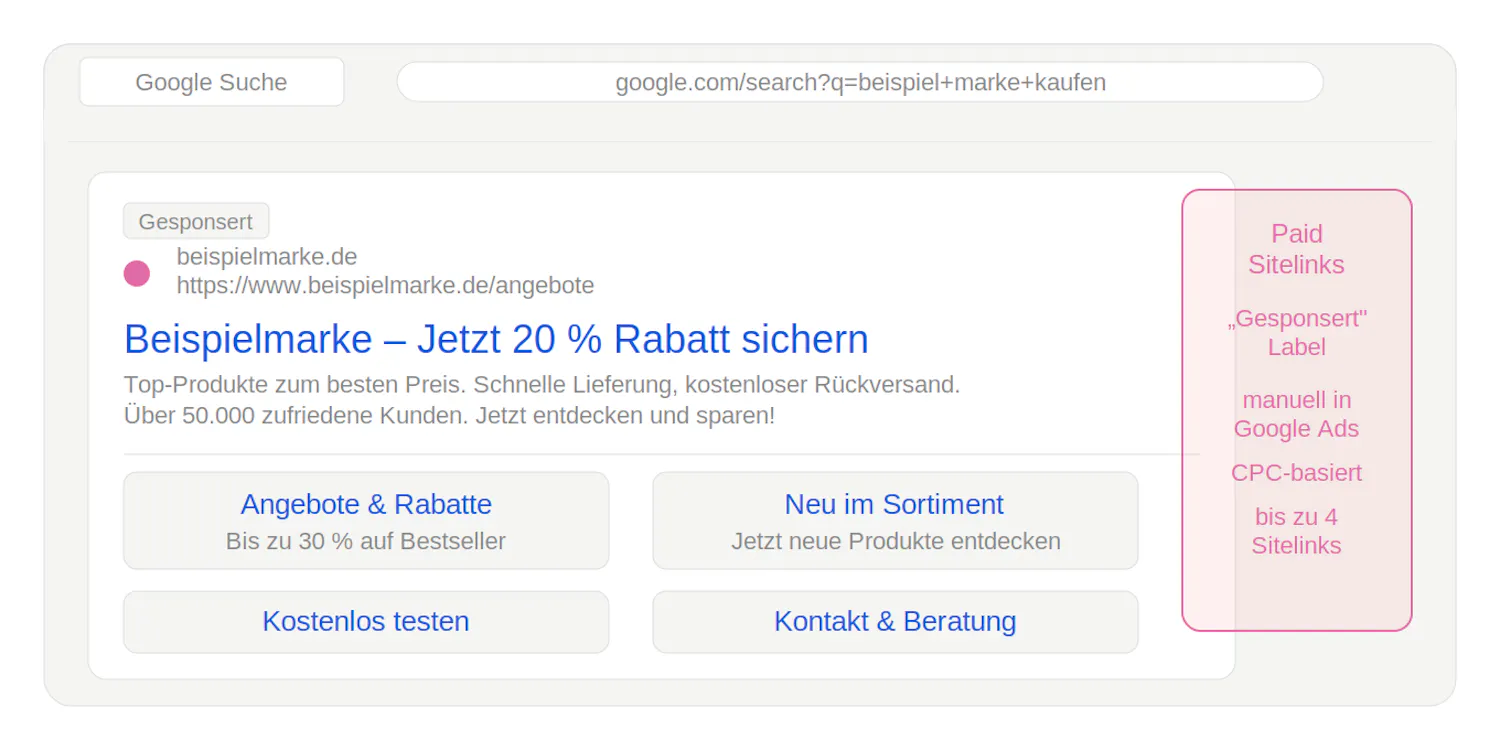Open the Beispielmarke 20 % Rabatt headline
Viewport: 1500px width, 750px height.
[x=496, y=340]
